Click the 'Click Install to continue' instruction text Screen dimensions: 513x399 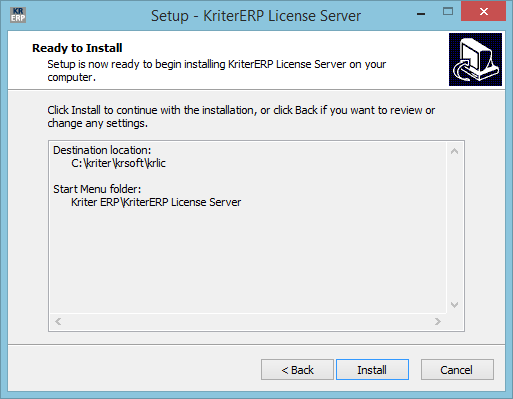241,117
